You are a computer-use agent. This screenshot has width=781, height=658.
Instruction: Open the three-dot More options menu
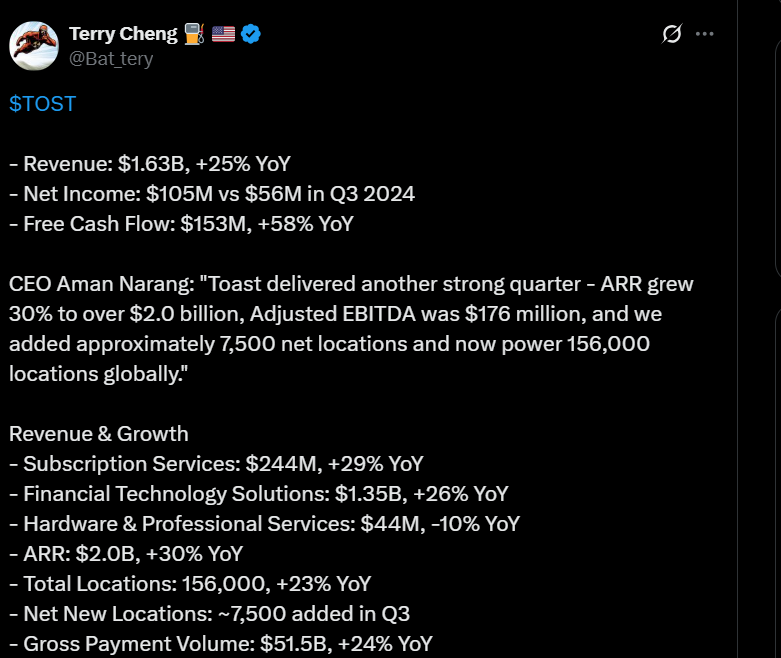click(705, 34)
